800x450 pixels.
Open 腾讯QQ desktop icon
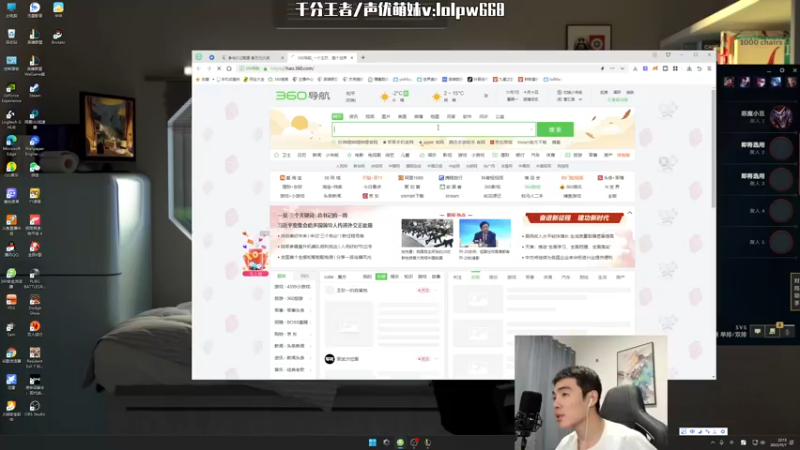pos(11,249)
